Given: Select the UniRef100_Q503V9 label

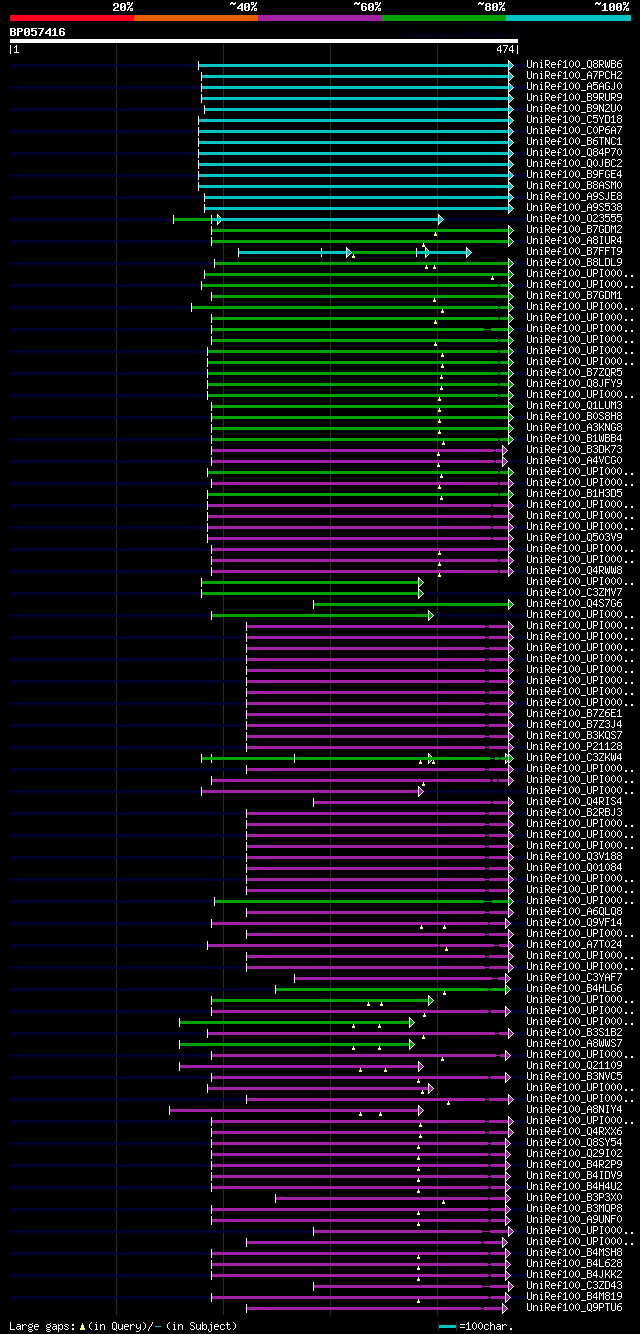Looking at the screenshot, I should (574, 537).
